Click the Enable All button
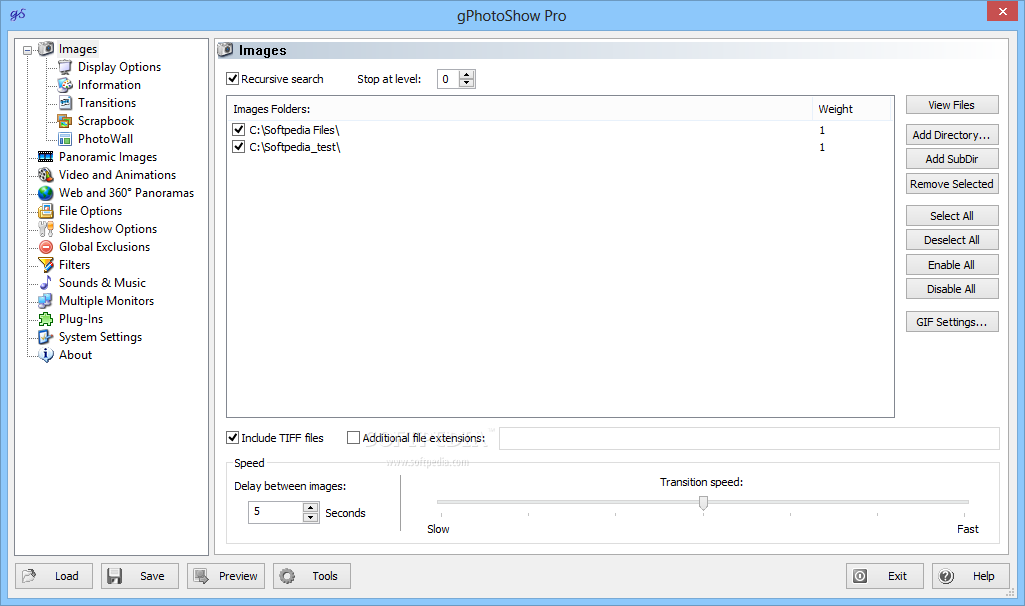The height and width of the screenshot is (606, 1025). pyautogui.click(x=952, y=265)
